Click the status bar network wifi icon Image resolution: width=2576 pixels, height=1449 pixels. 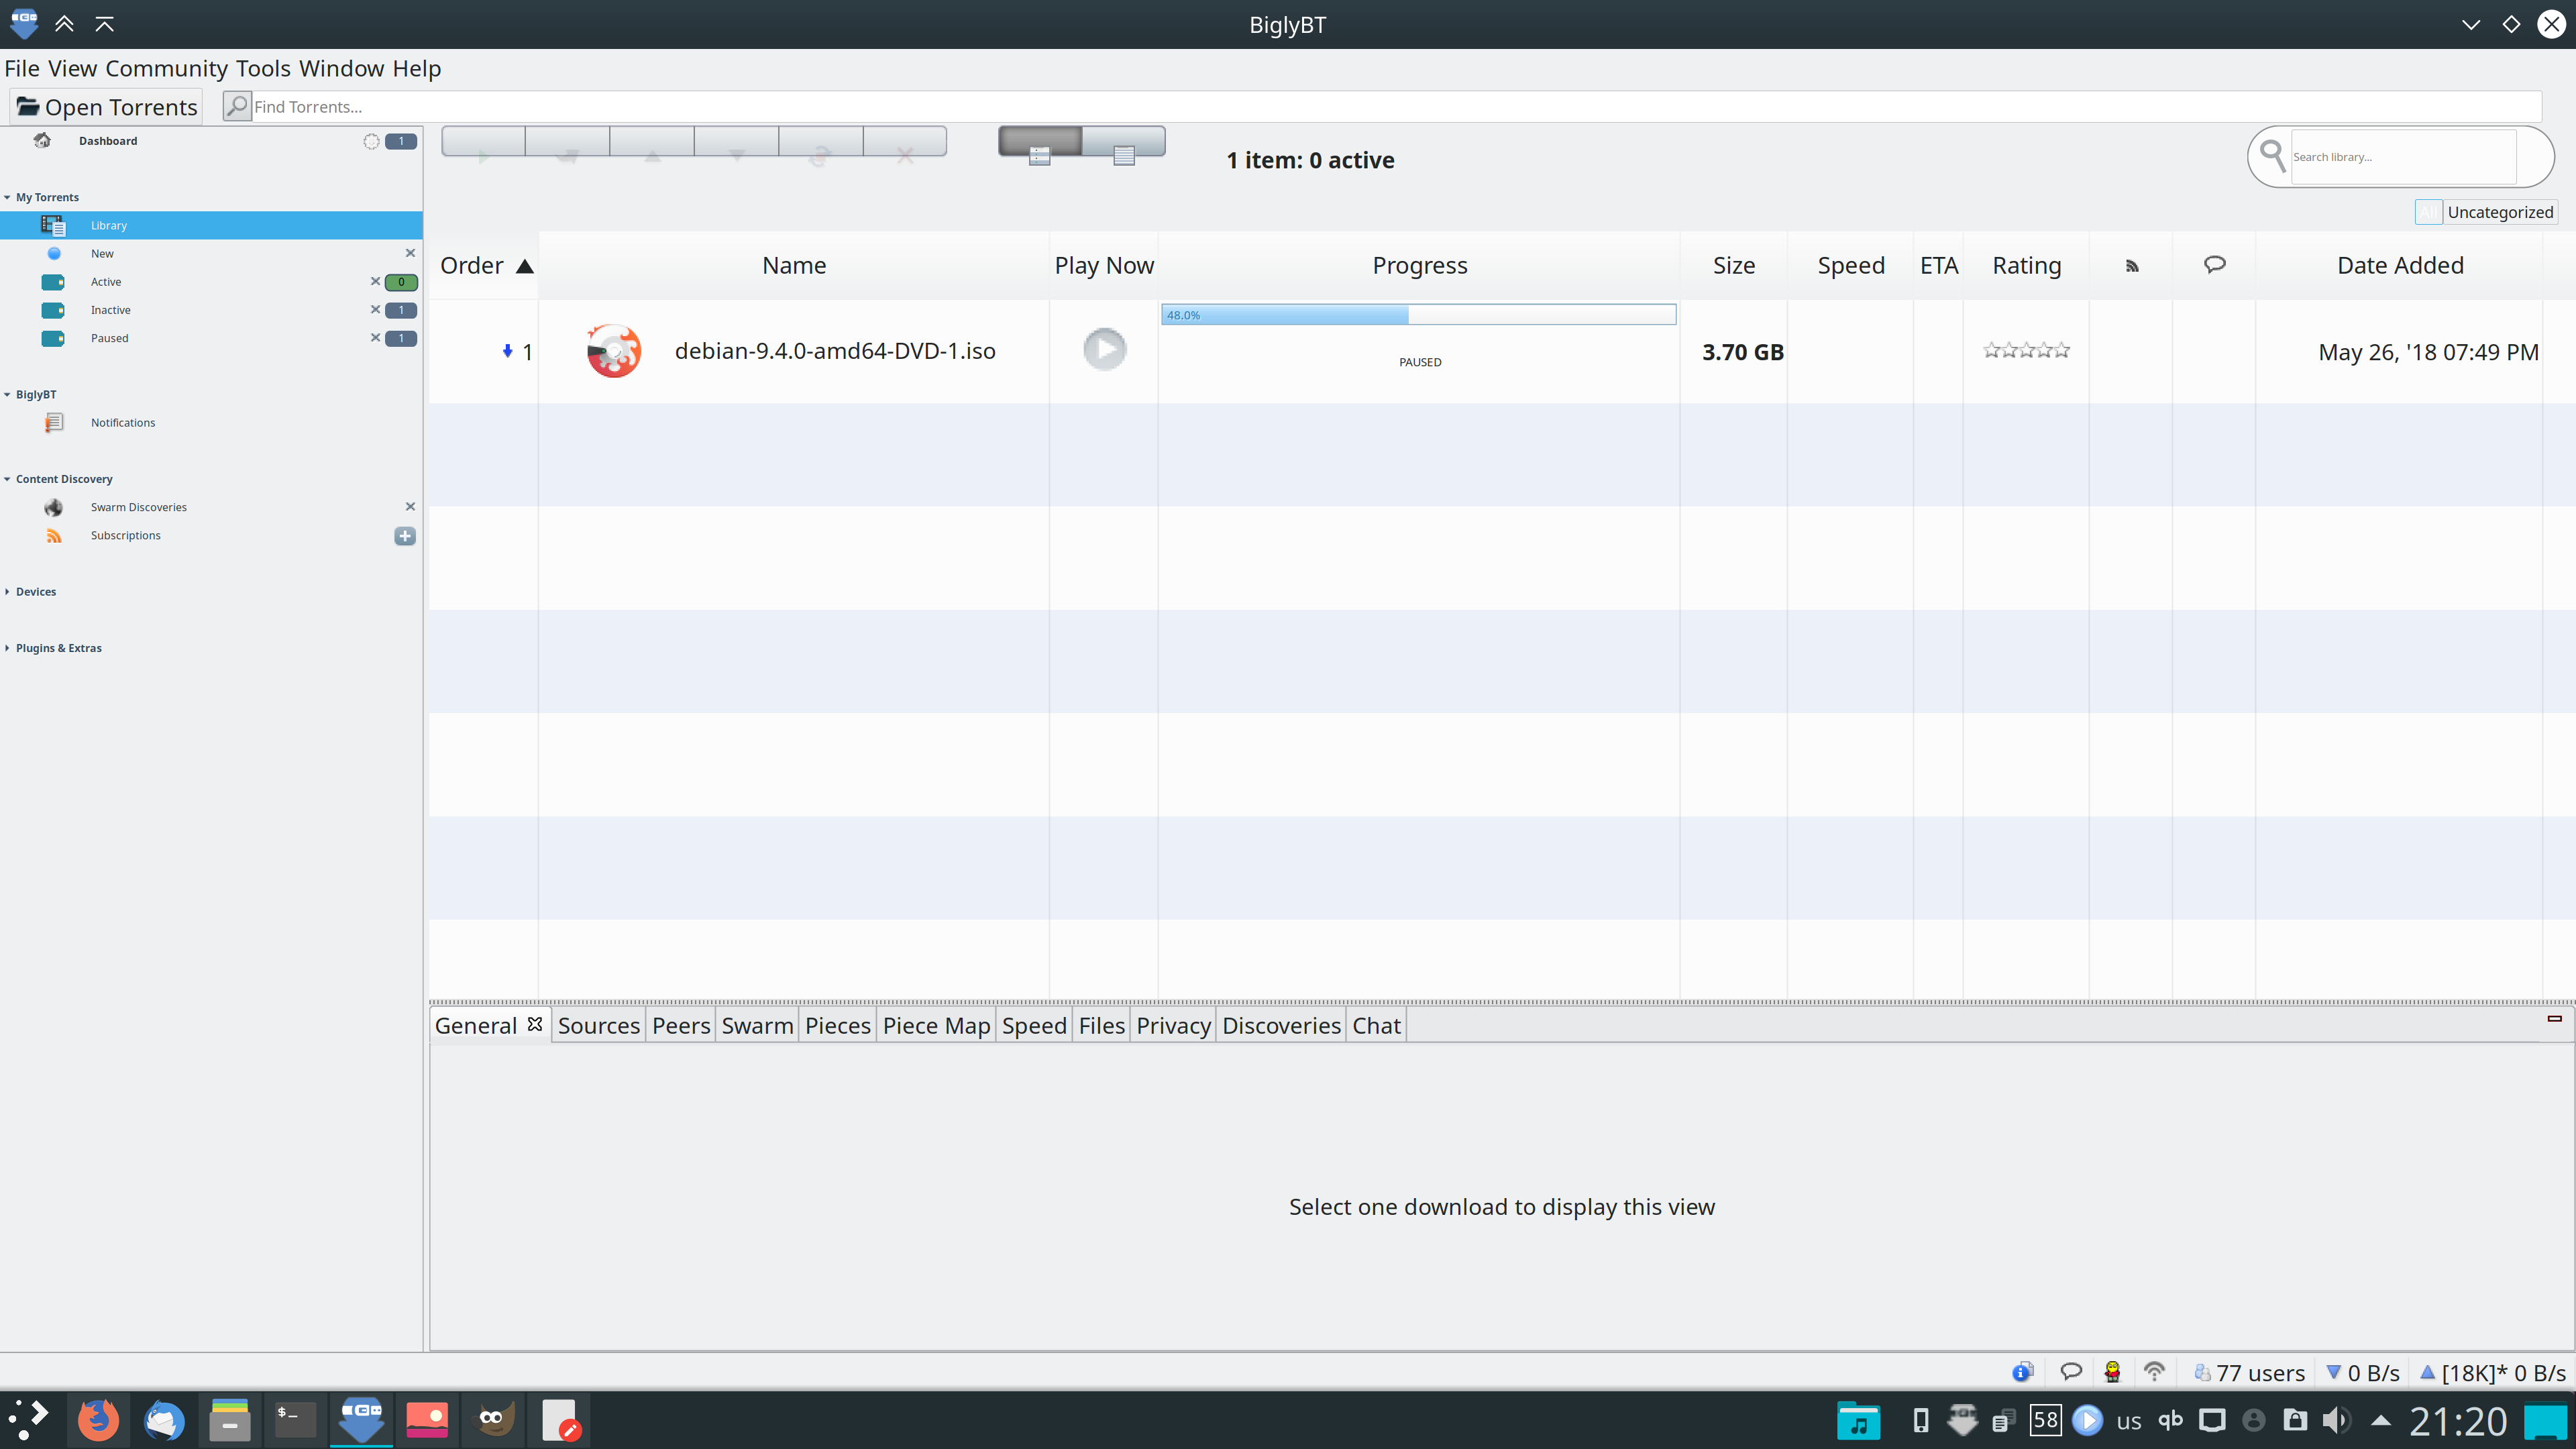click(2154, 1372)
